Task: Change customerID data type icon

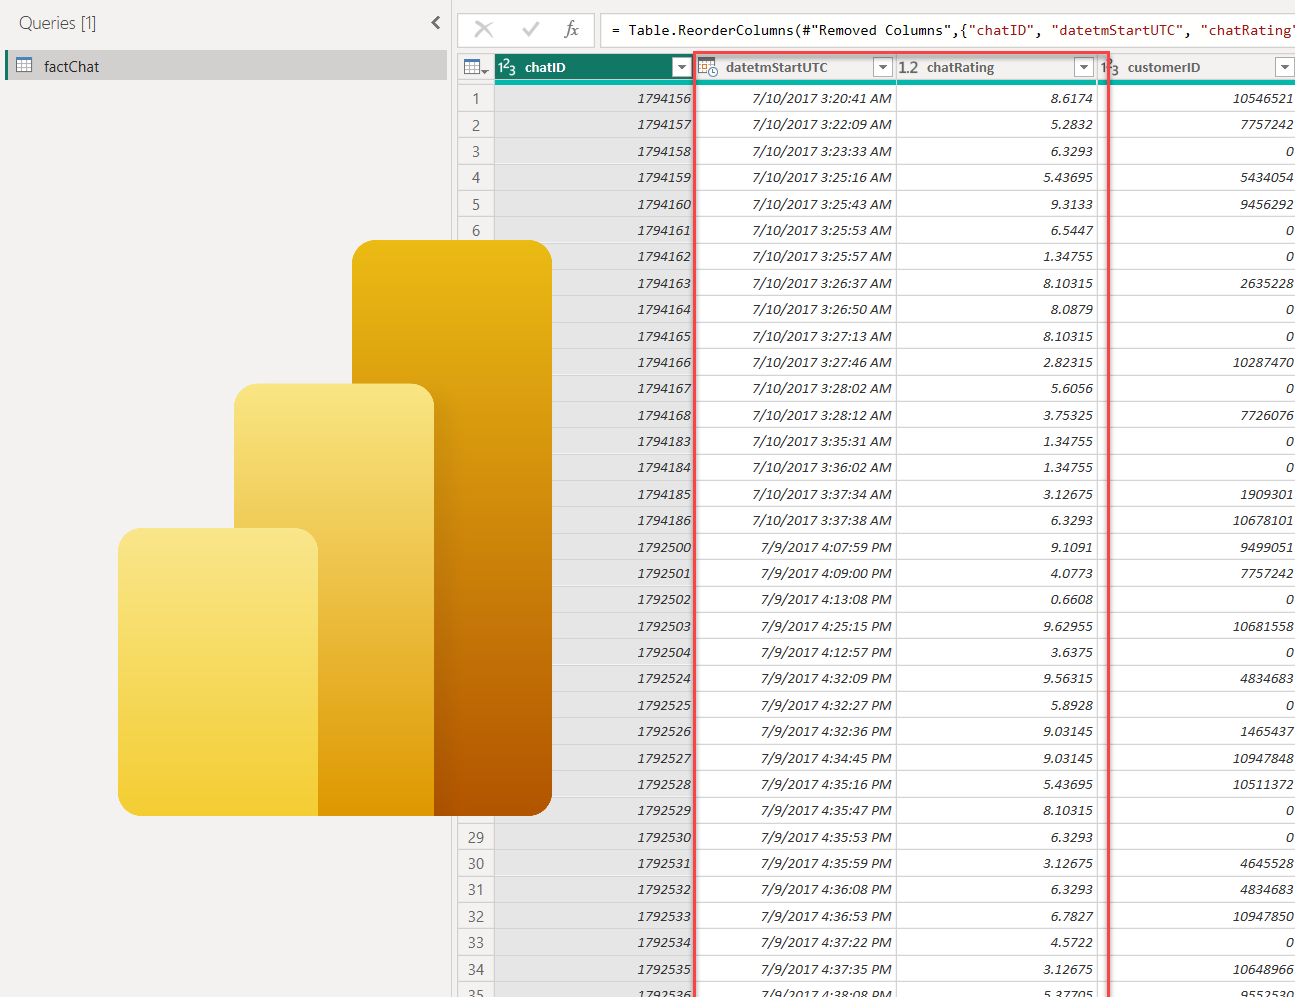Action: [x=1110, y=67]
